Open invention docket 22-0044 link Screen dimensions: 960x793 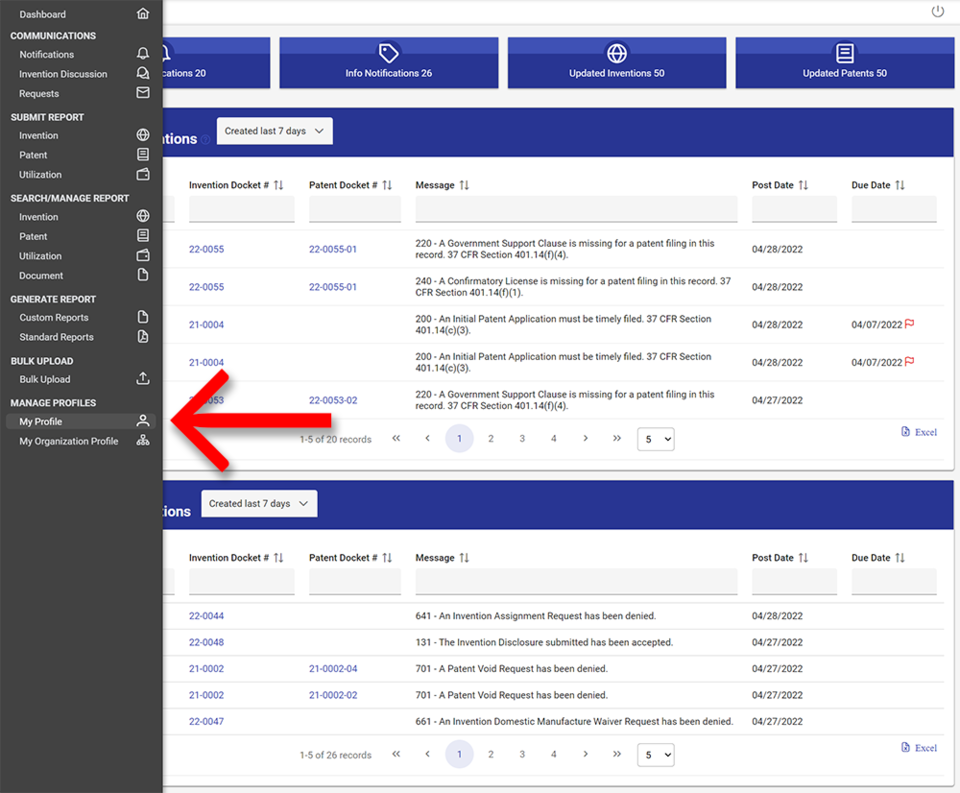point(206,616)
